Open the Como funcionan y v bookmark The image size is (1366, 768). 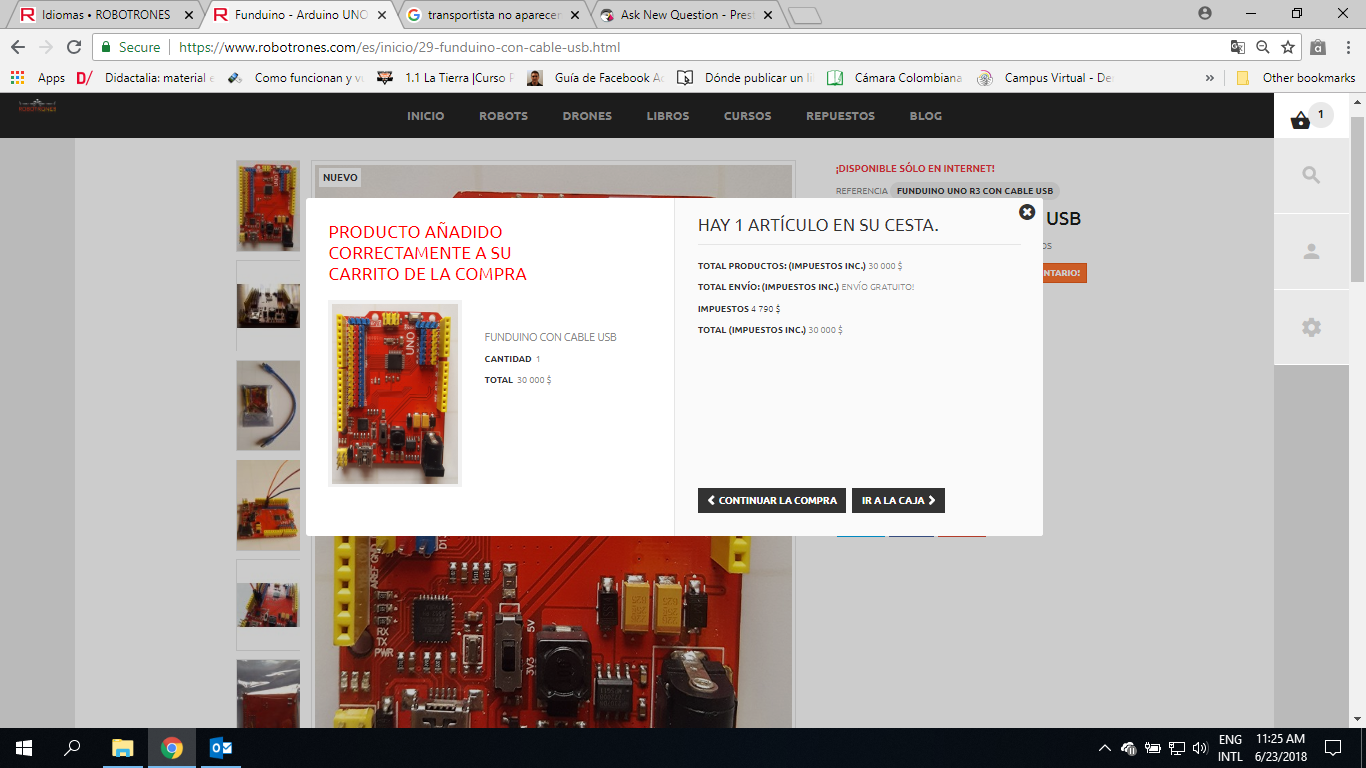(x=298, y=77)
